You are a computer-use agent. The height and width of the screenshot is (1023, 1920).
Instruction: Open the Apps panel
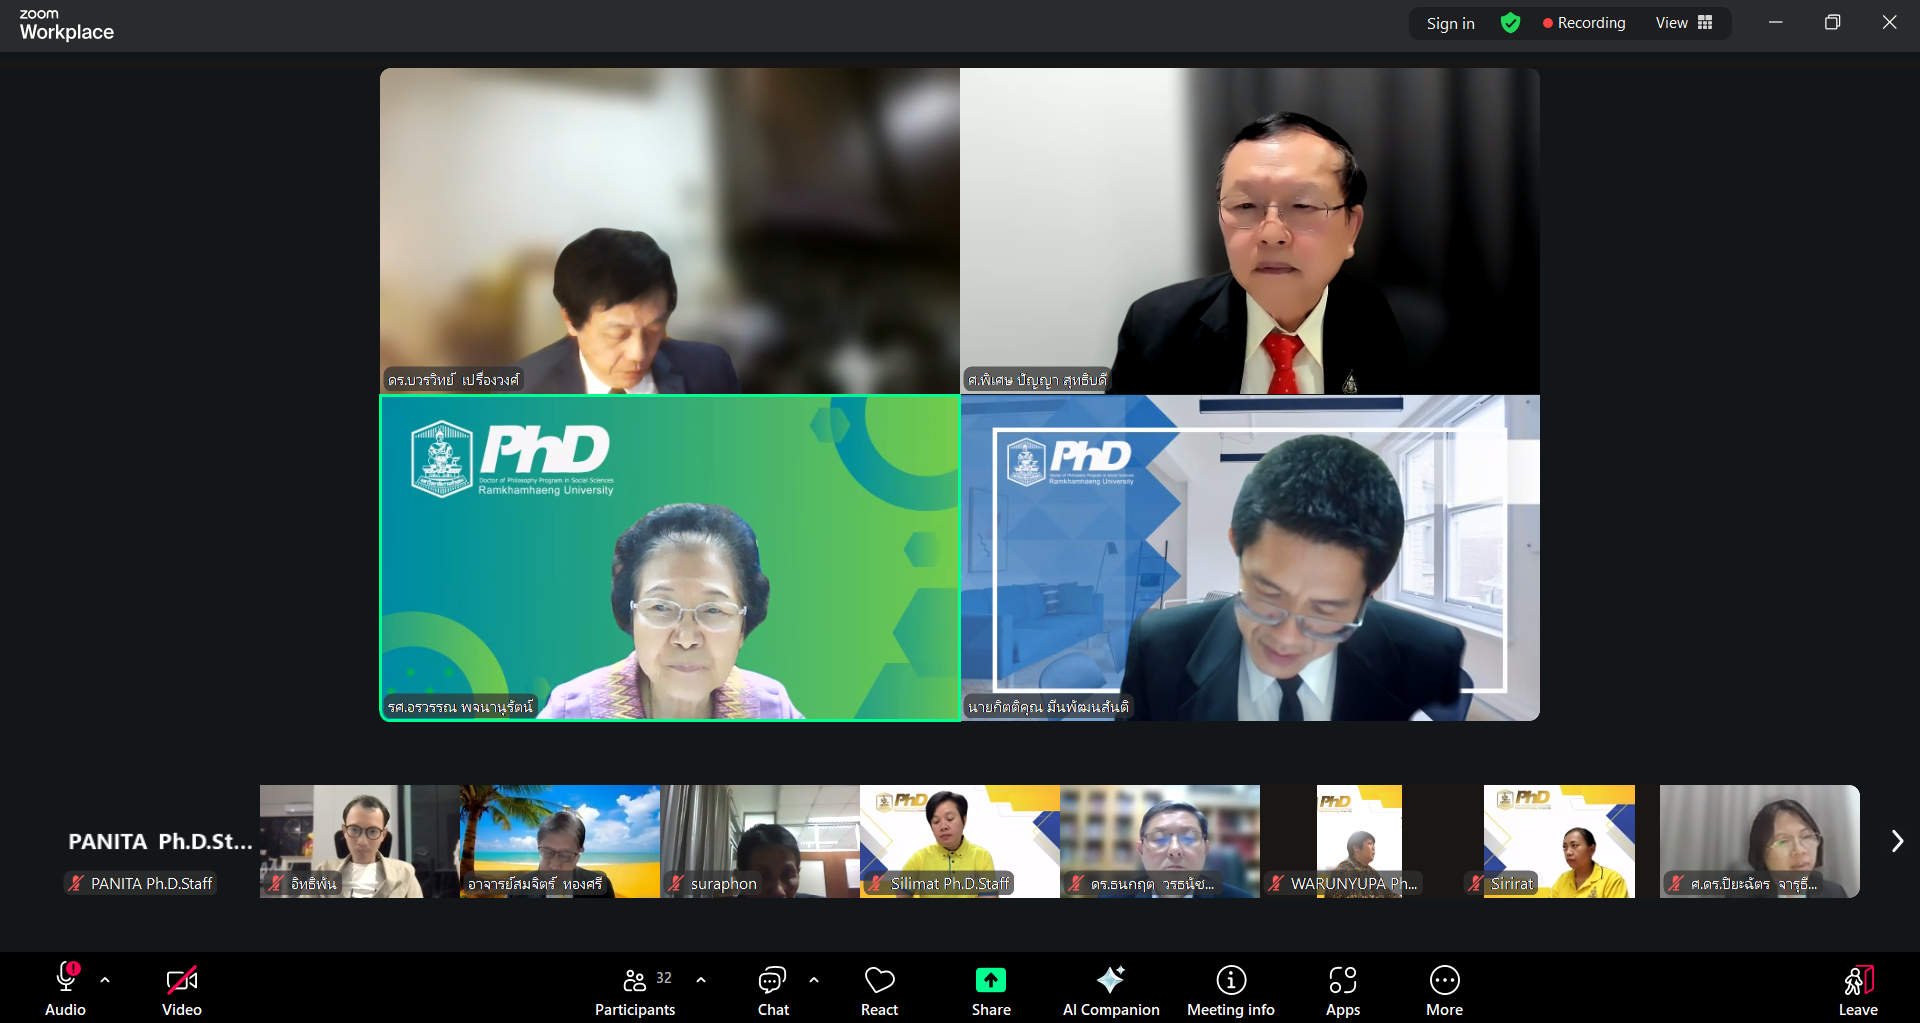point(1342,990)
